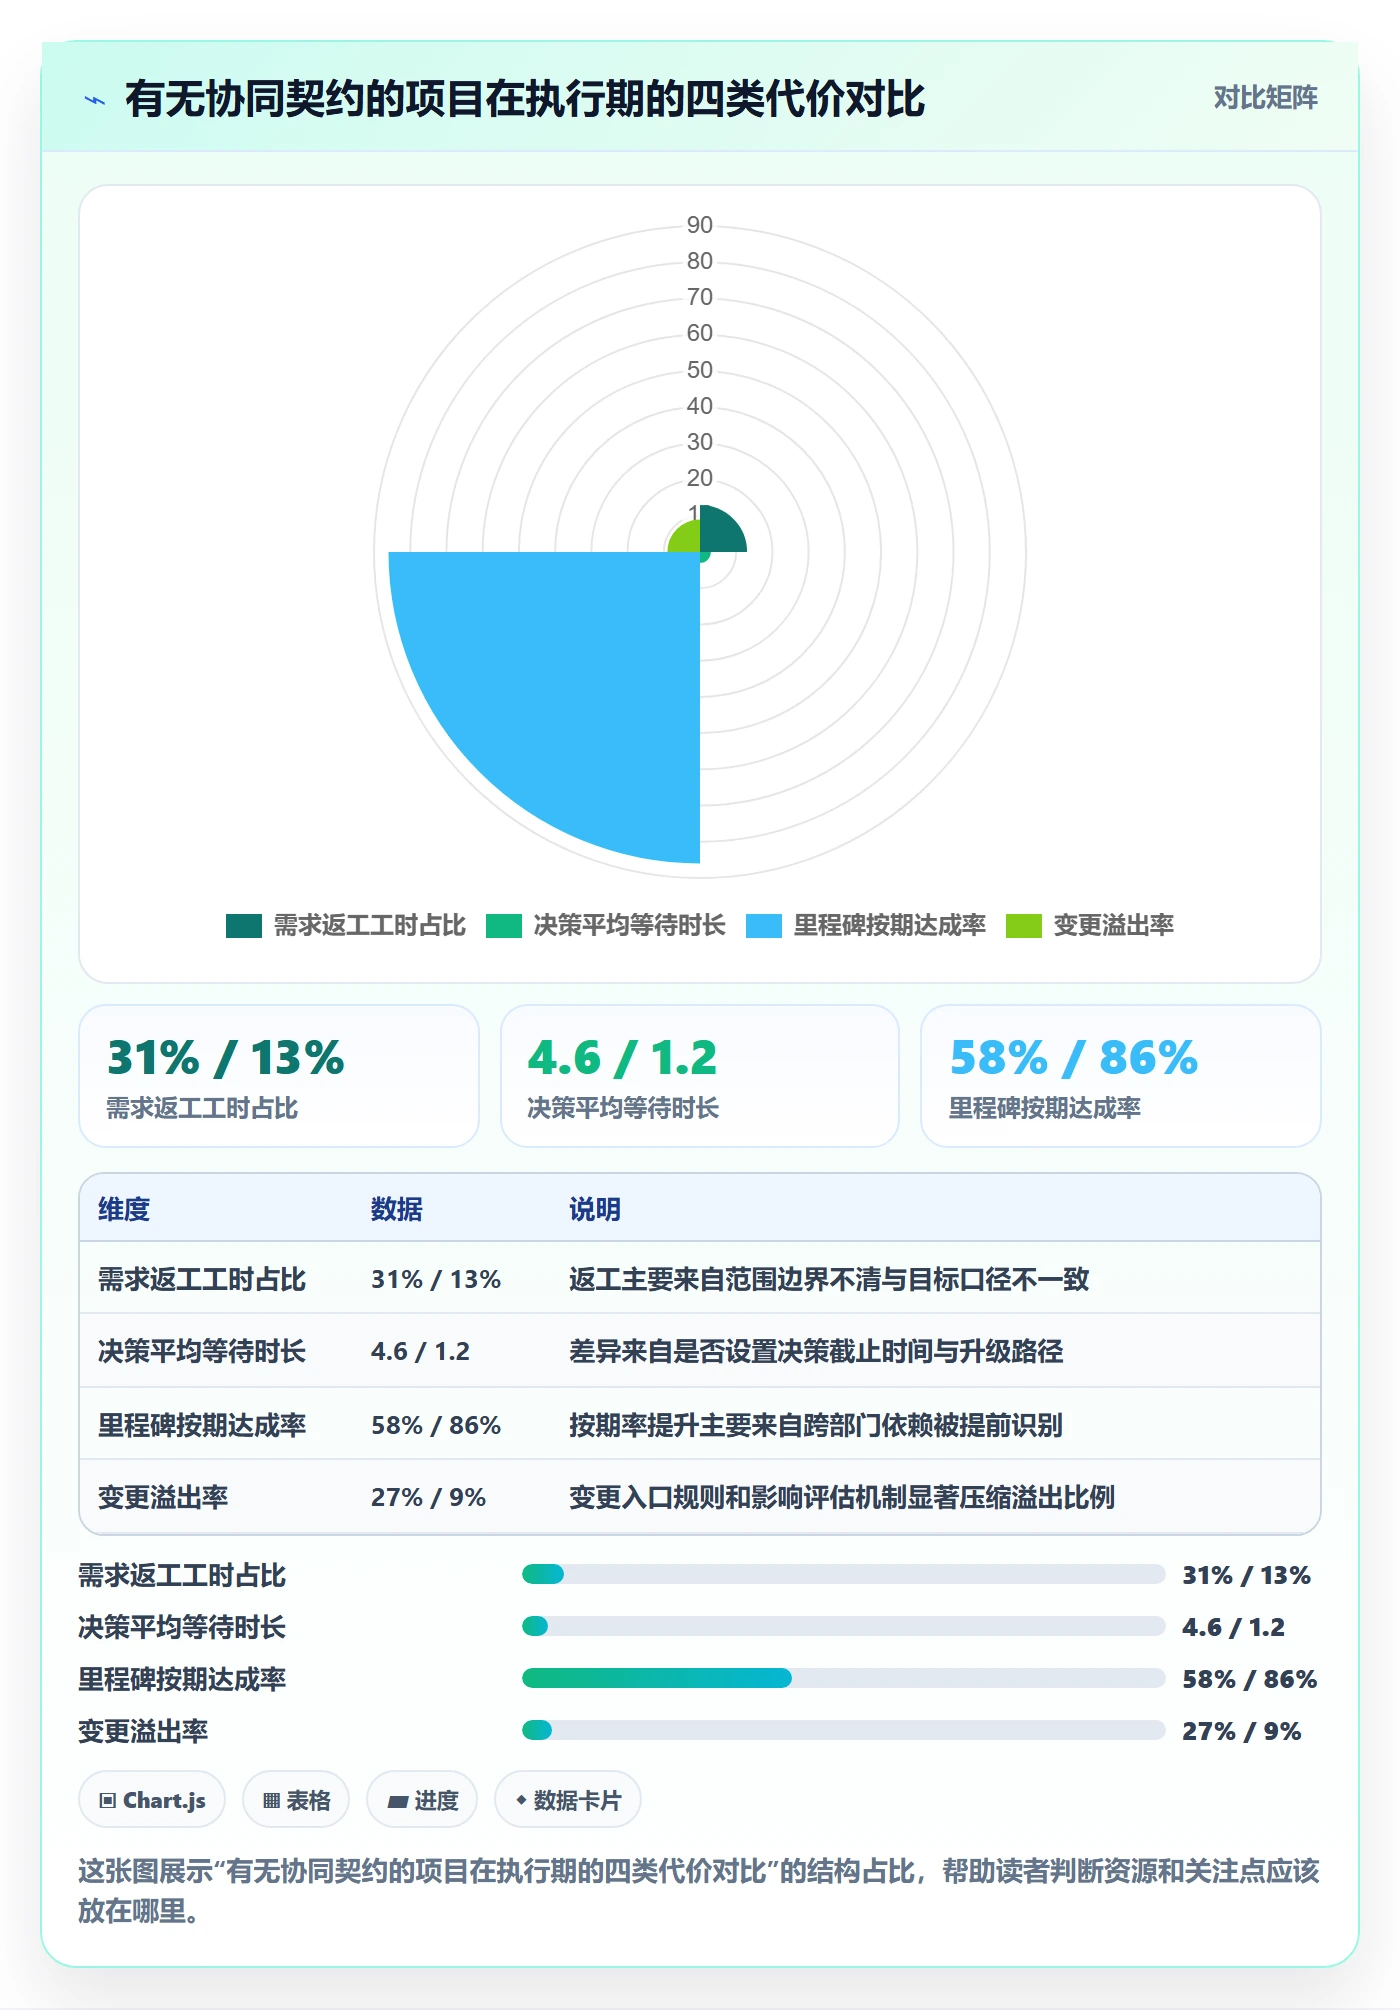Toggle the 需求返工工时占比 legend swatch
1400x2010 pixels.
click(x=244, y=926)
